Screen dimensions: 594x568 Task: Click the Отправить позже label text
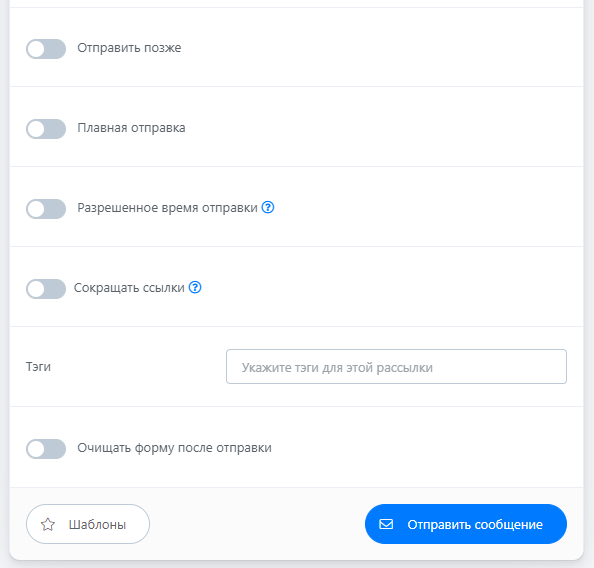click(129, 48)
